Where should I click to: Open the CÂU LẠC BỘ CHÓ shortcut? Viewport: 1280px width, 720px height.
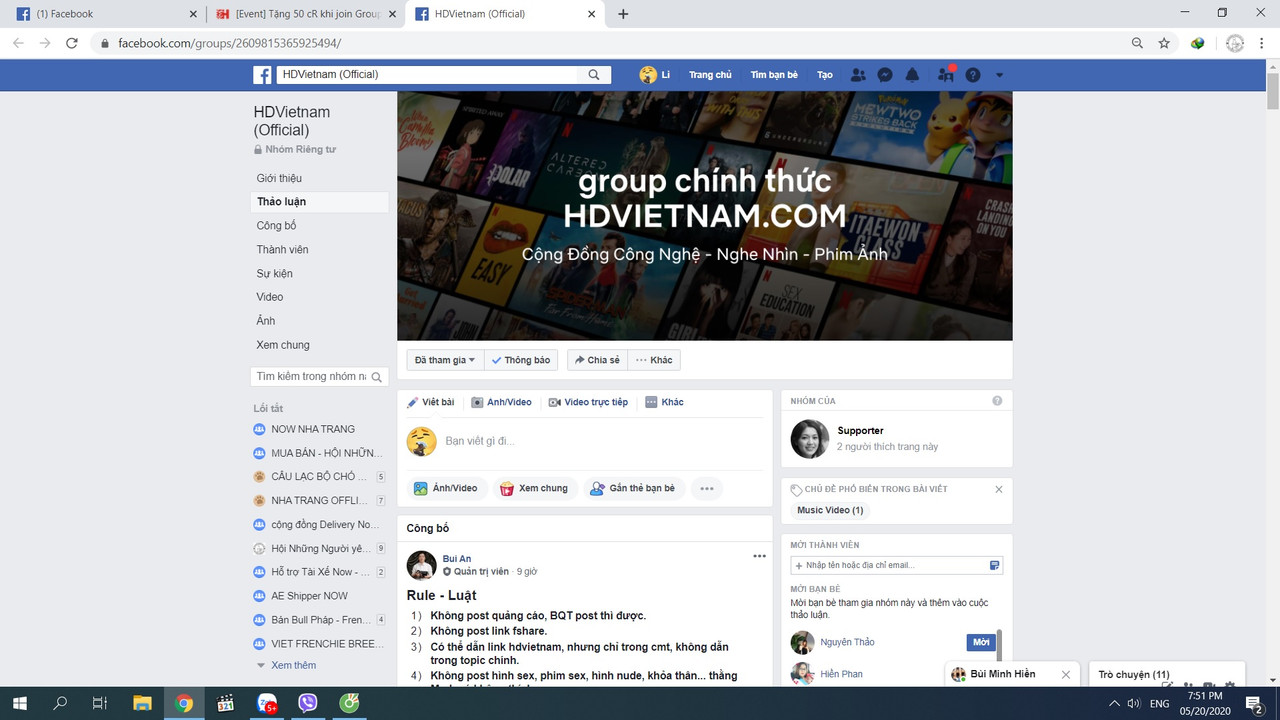(x=319, y=477)
